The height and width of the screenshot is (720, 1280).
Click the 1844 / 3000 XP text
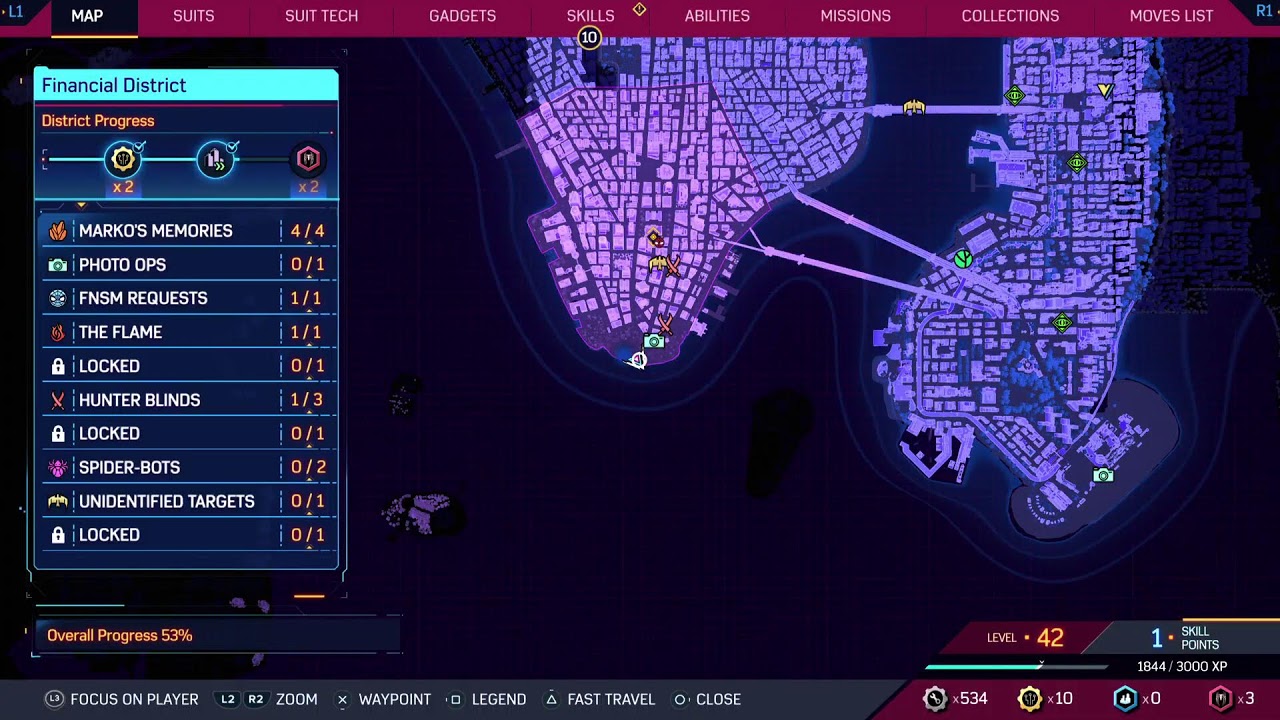1181,667
